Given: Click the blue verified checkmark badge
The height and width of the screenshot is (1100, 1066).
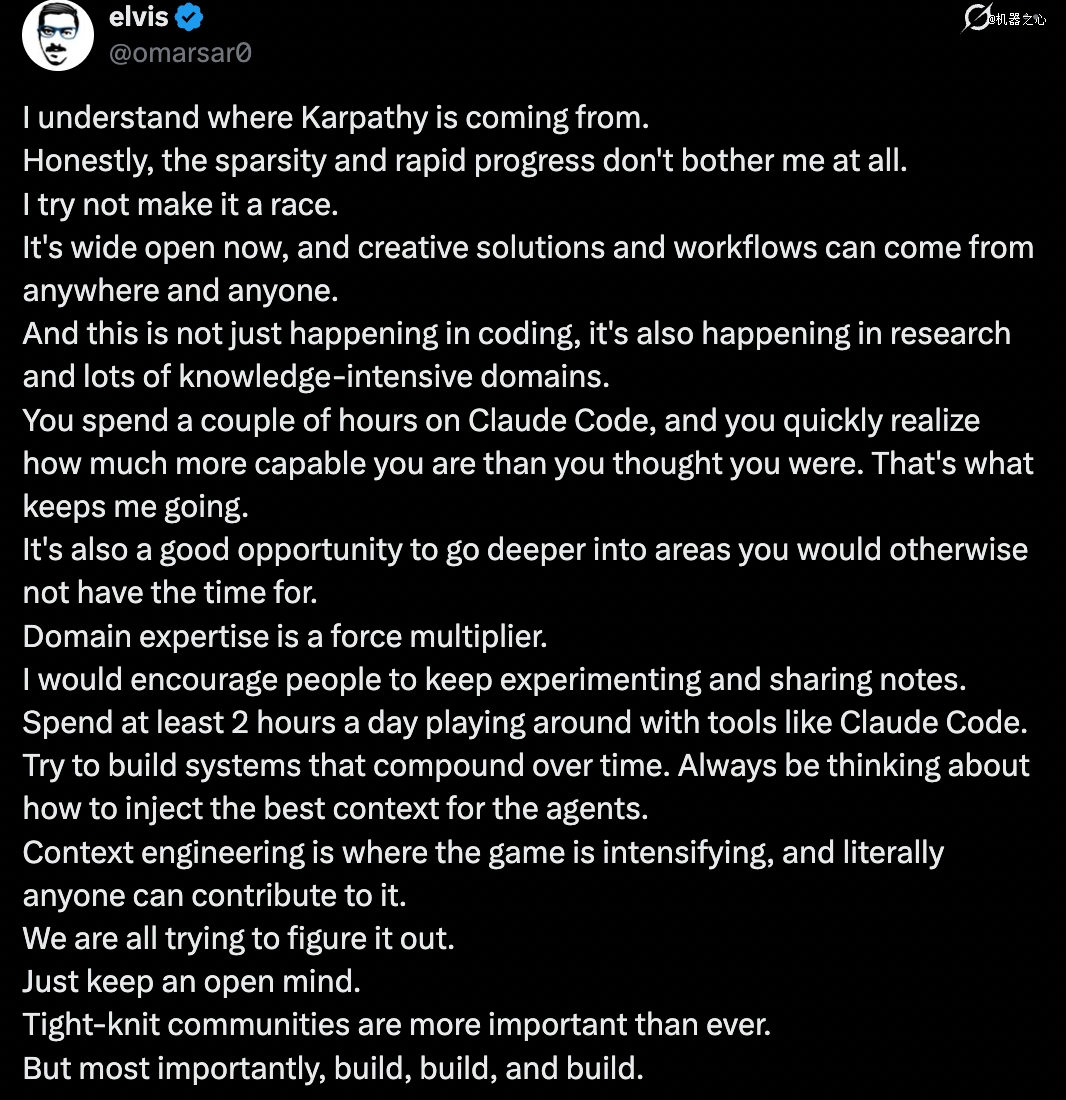Looking at the screenshot, I should point(192,17).
